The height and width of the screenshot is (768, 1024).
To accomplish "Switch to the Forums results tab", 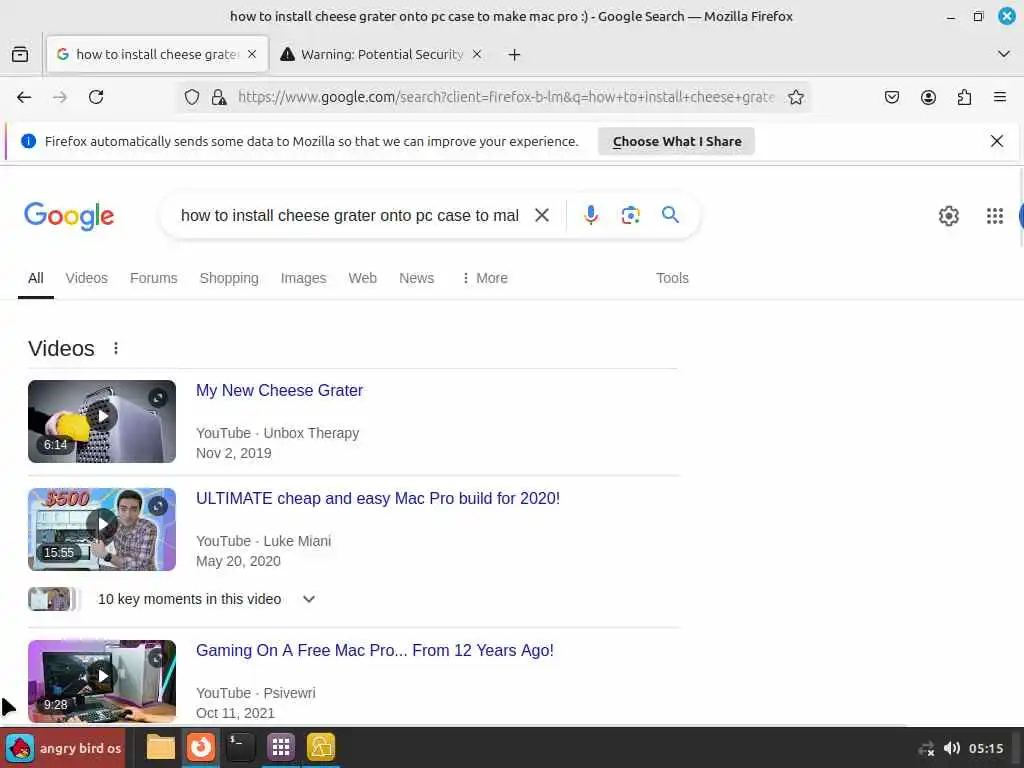I will 153,278.
